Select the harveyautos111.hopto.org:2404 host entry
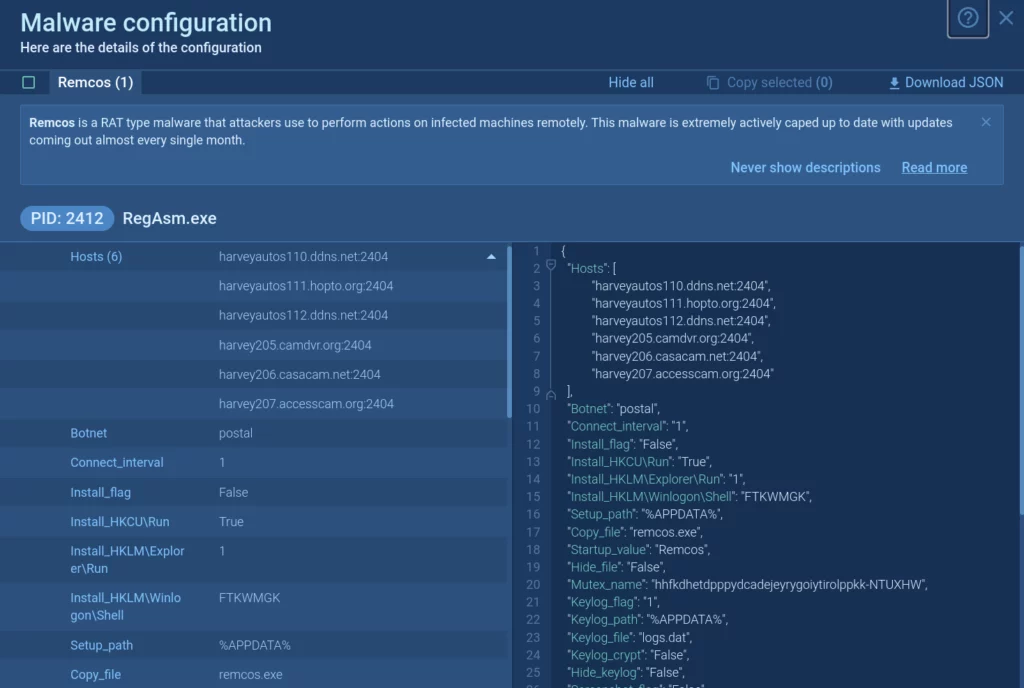Screen dimensions: 1024x688 pyautogui.click(x=306, y=286)
